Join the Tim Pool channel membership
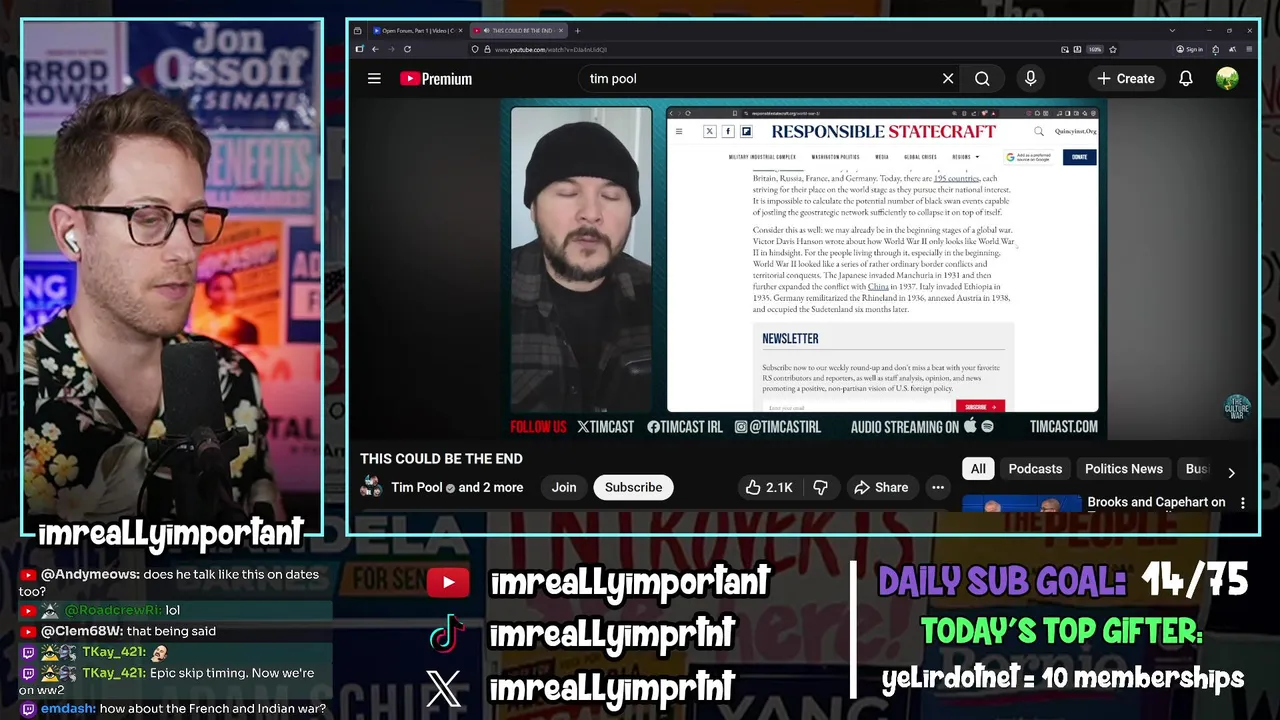 [564, 487]
